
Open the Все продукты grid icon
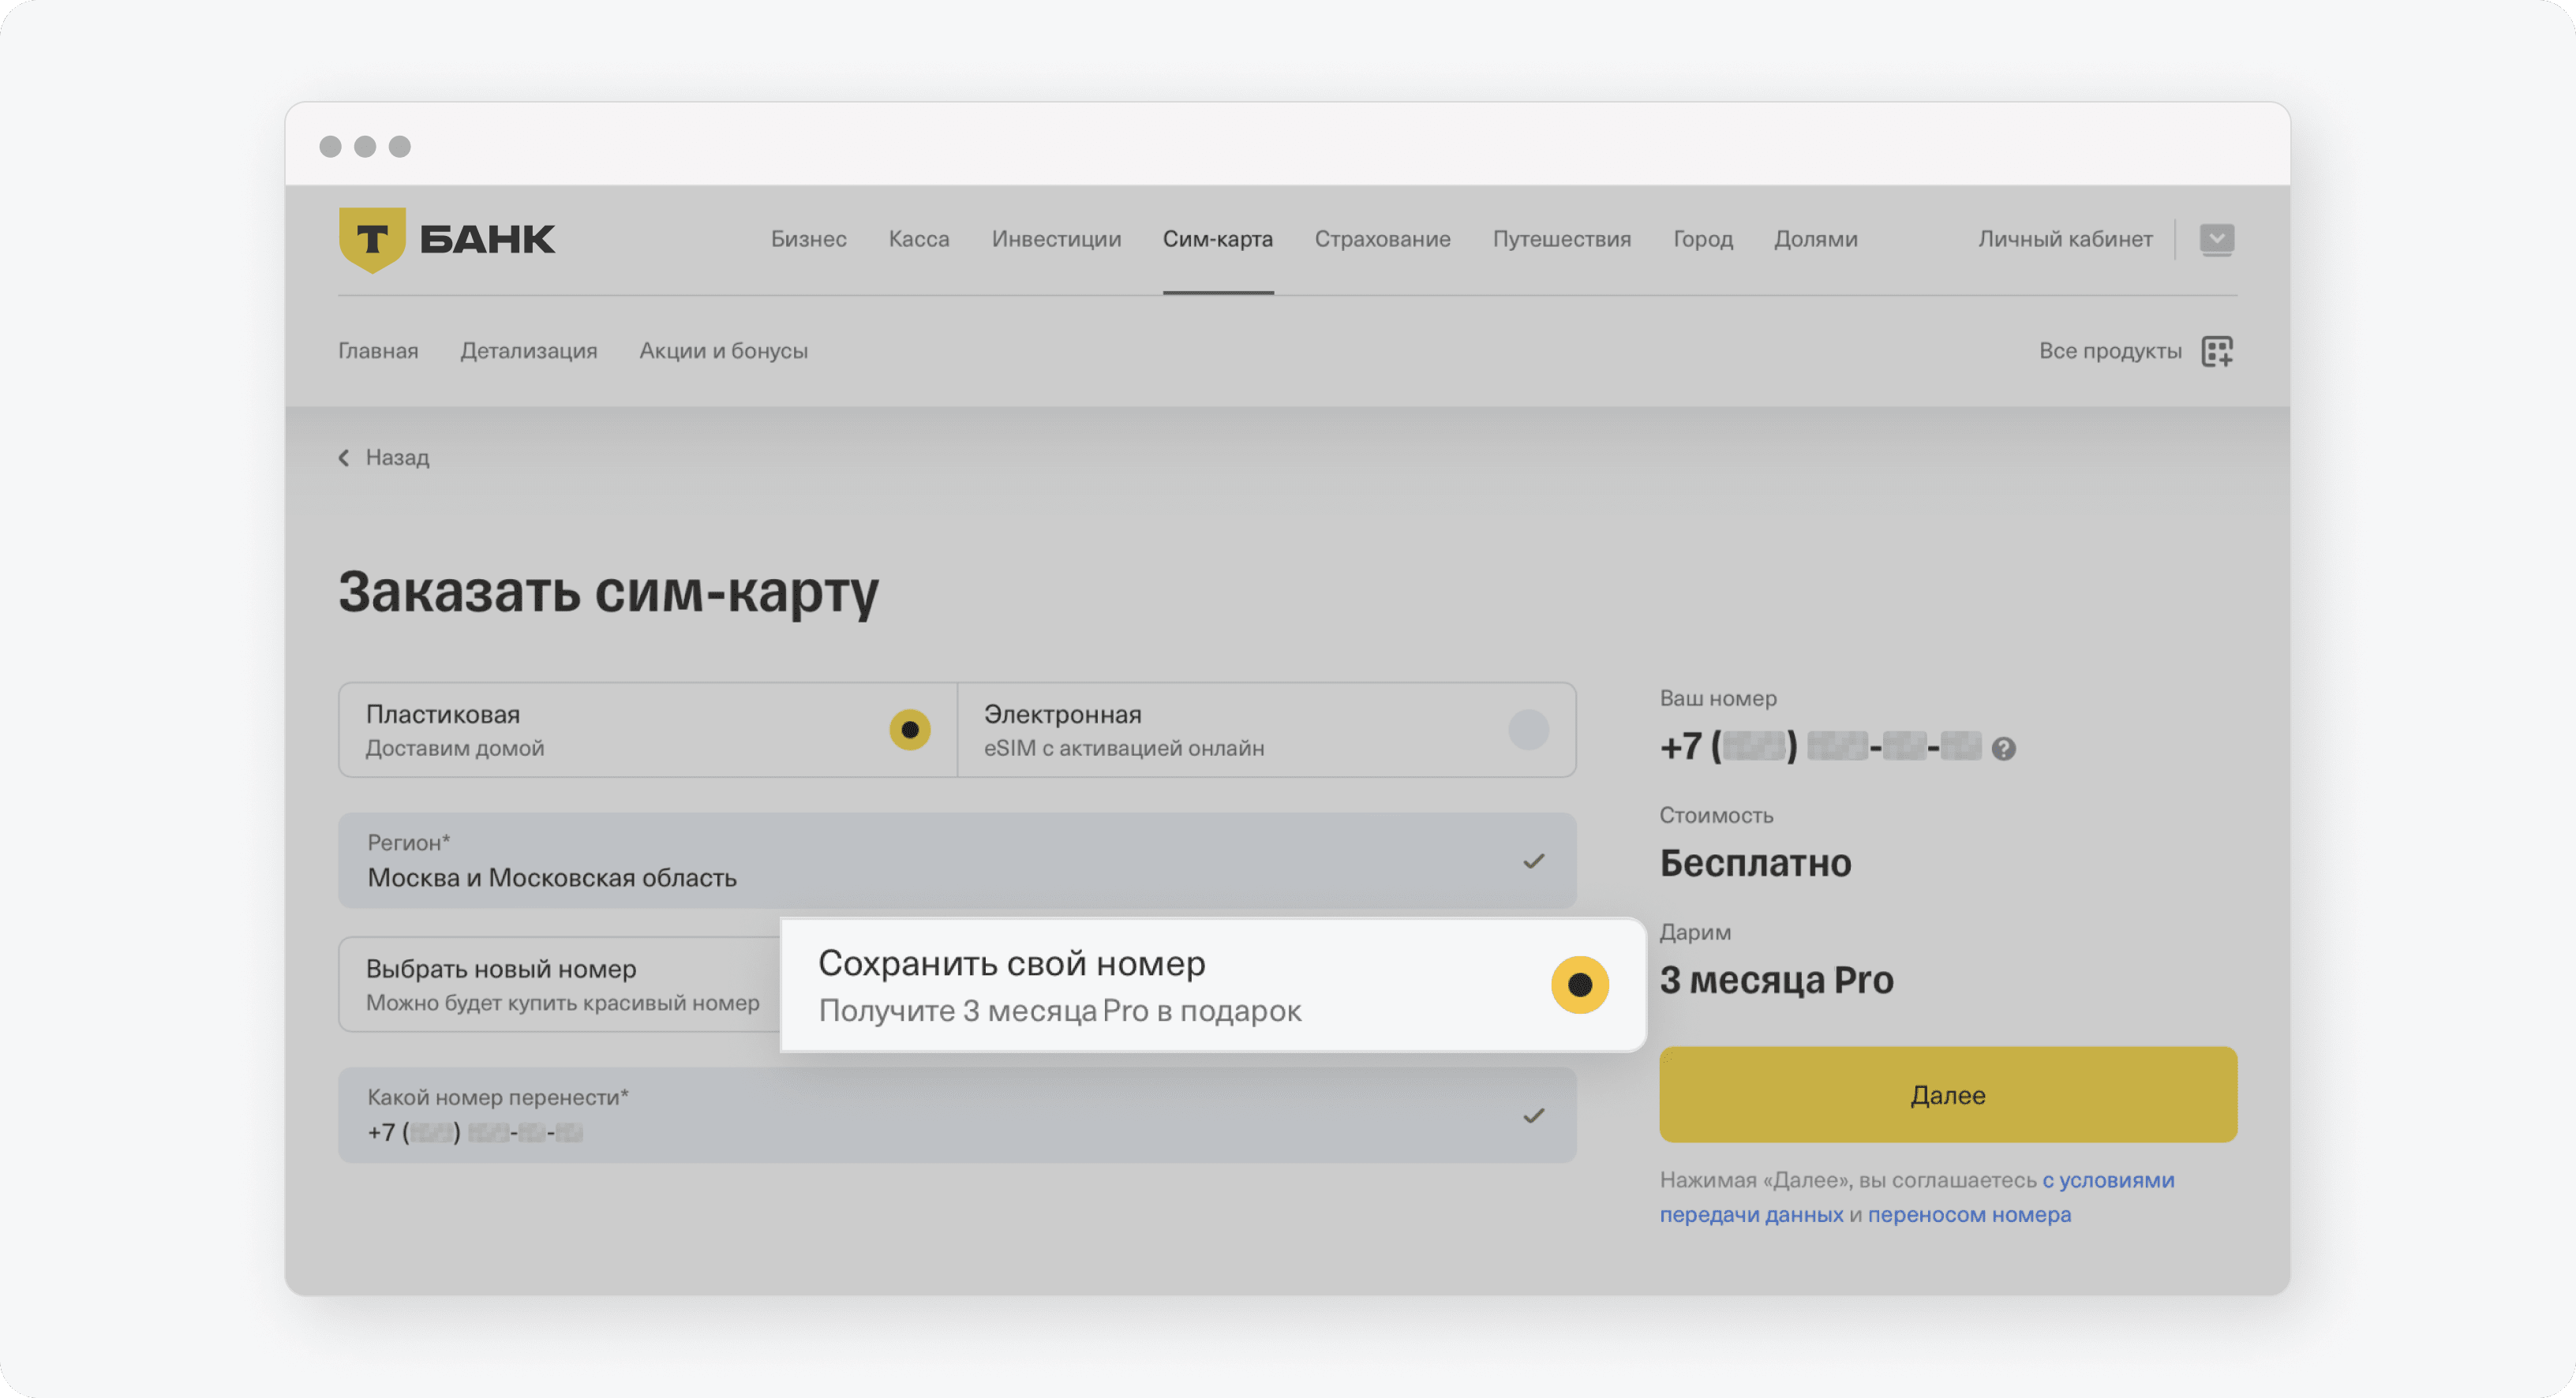(x=2217, y=351)
